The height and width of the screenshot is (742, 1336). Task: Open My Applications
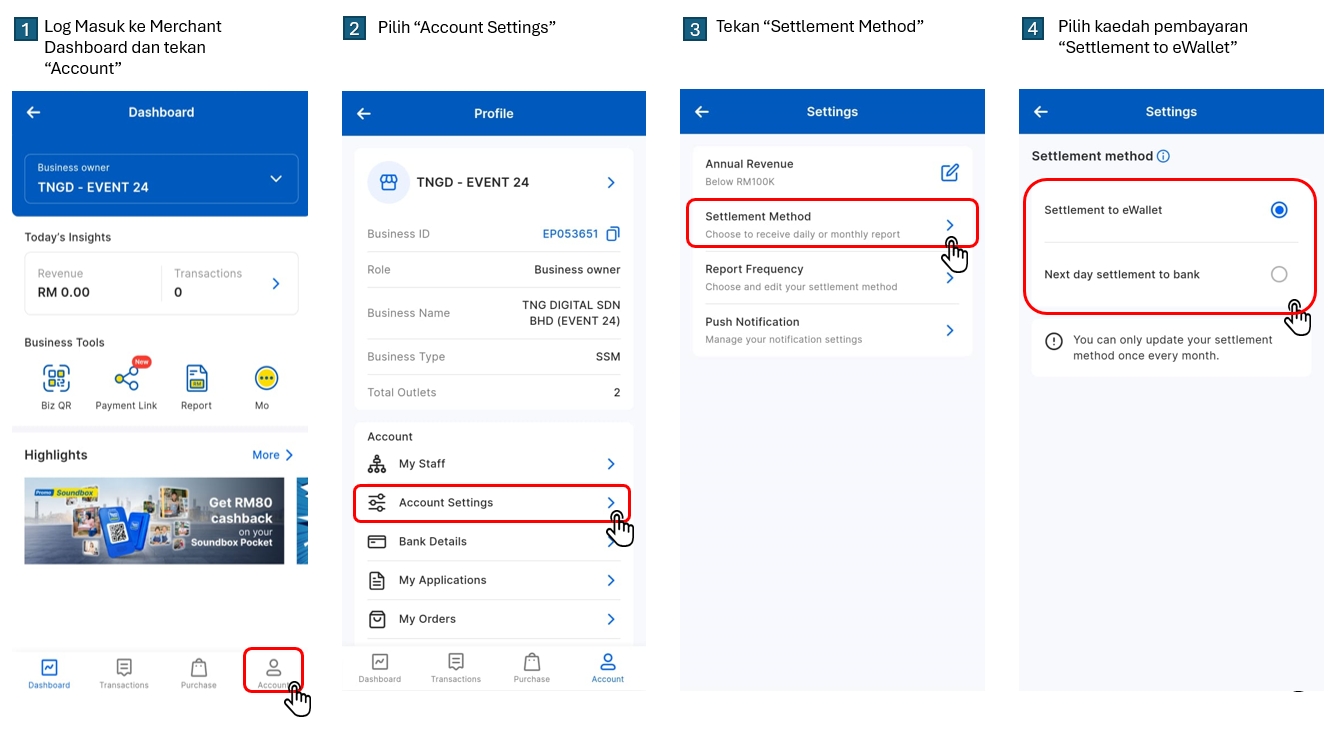(x=494, y=580)
